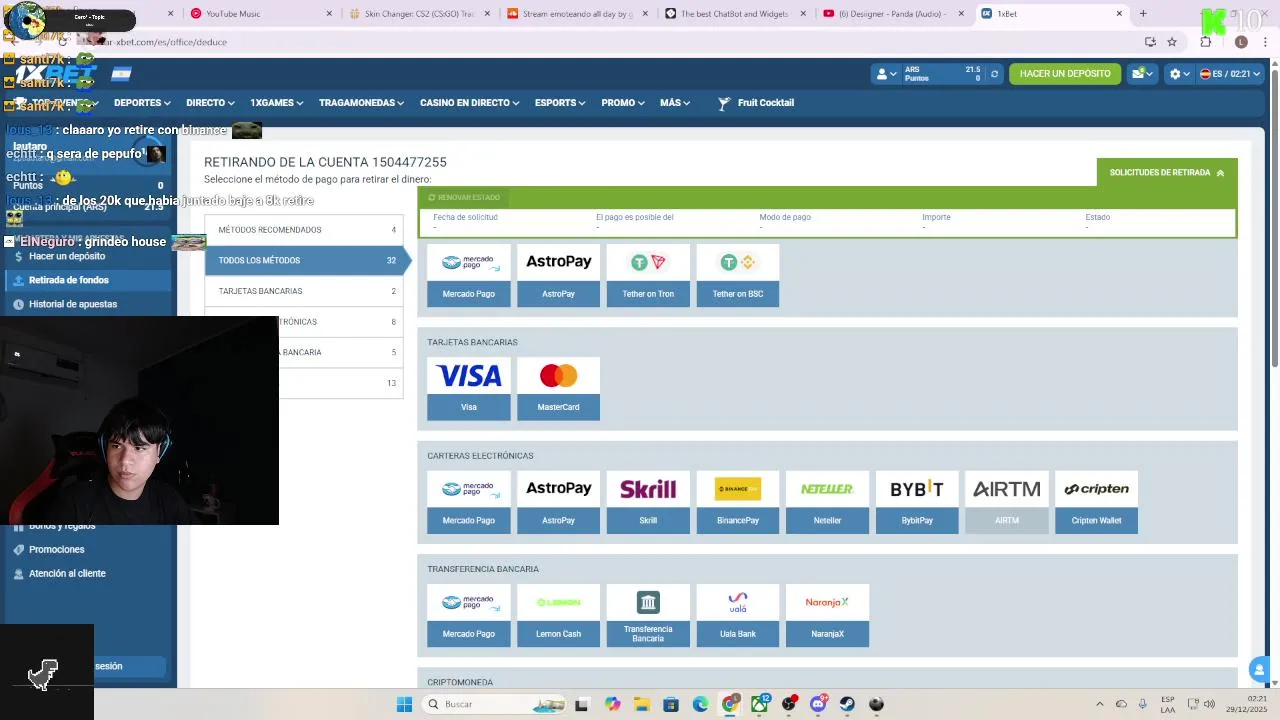Screen dimensions: 1280x720
Task: Open Retirada de fondos in sidebar
Action: tap(69, 280)
